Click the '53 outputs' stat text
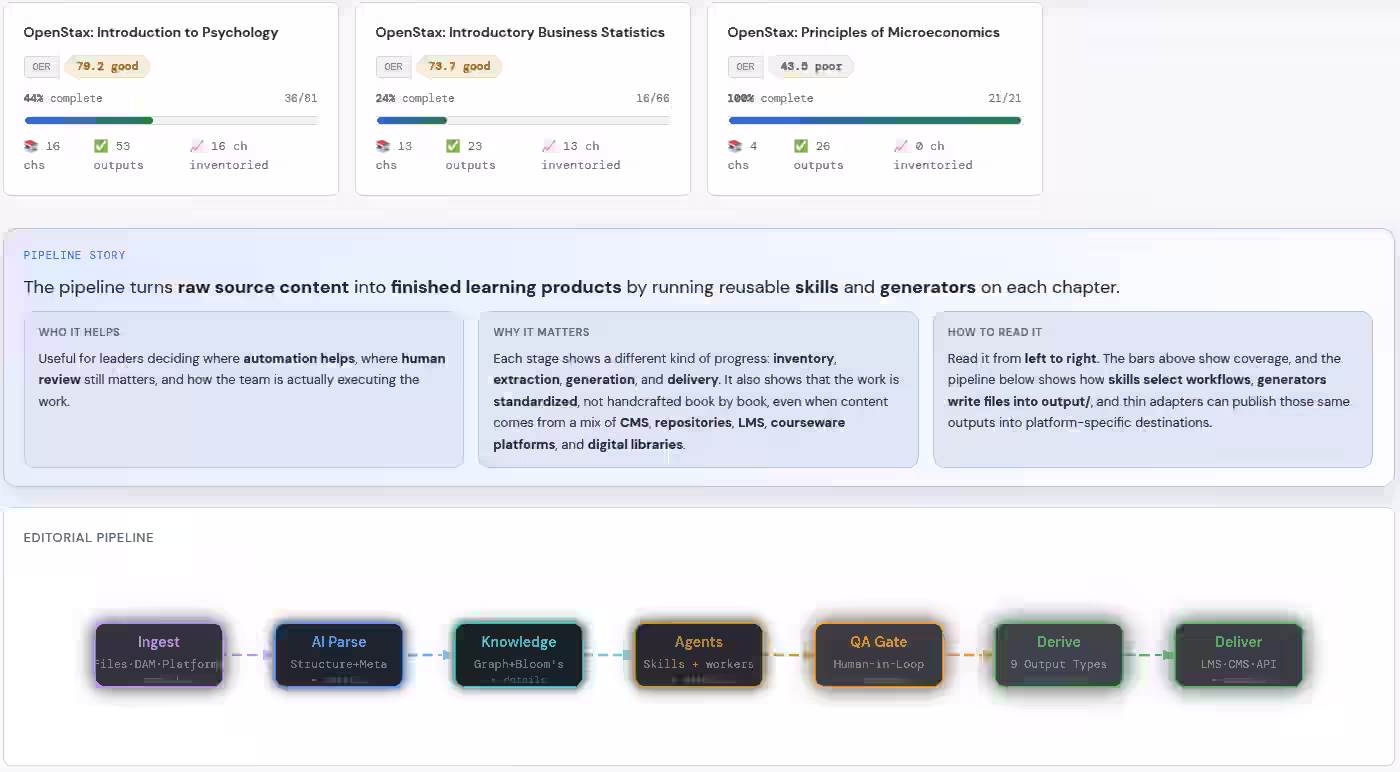 pos(119,155)
